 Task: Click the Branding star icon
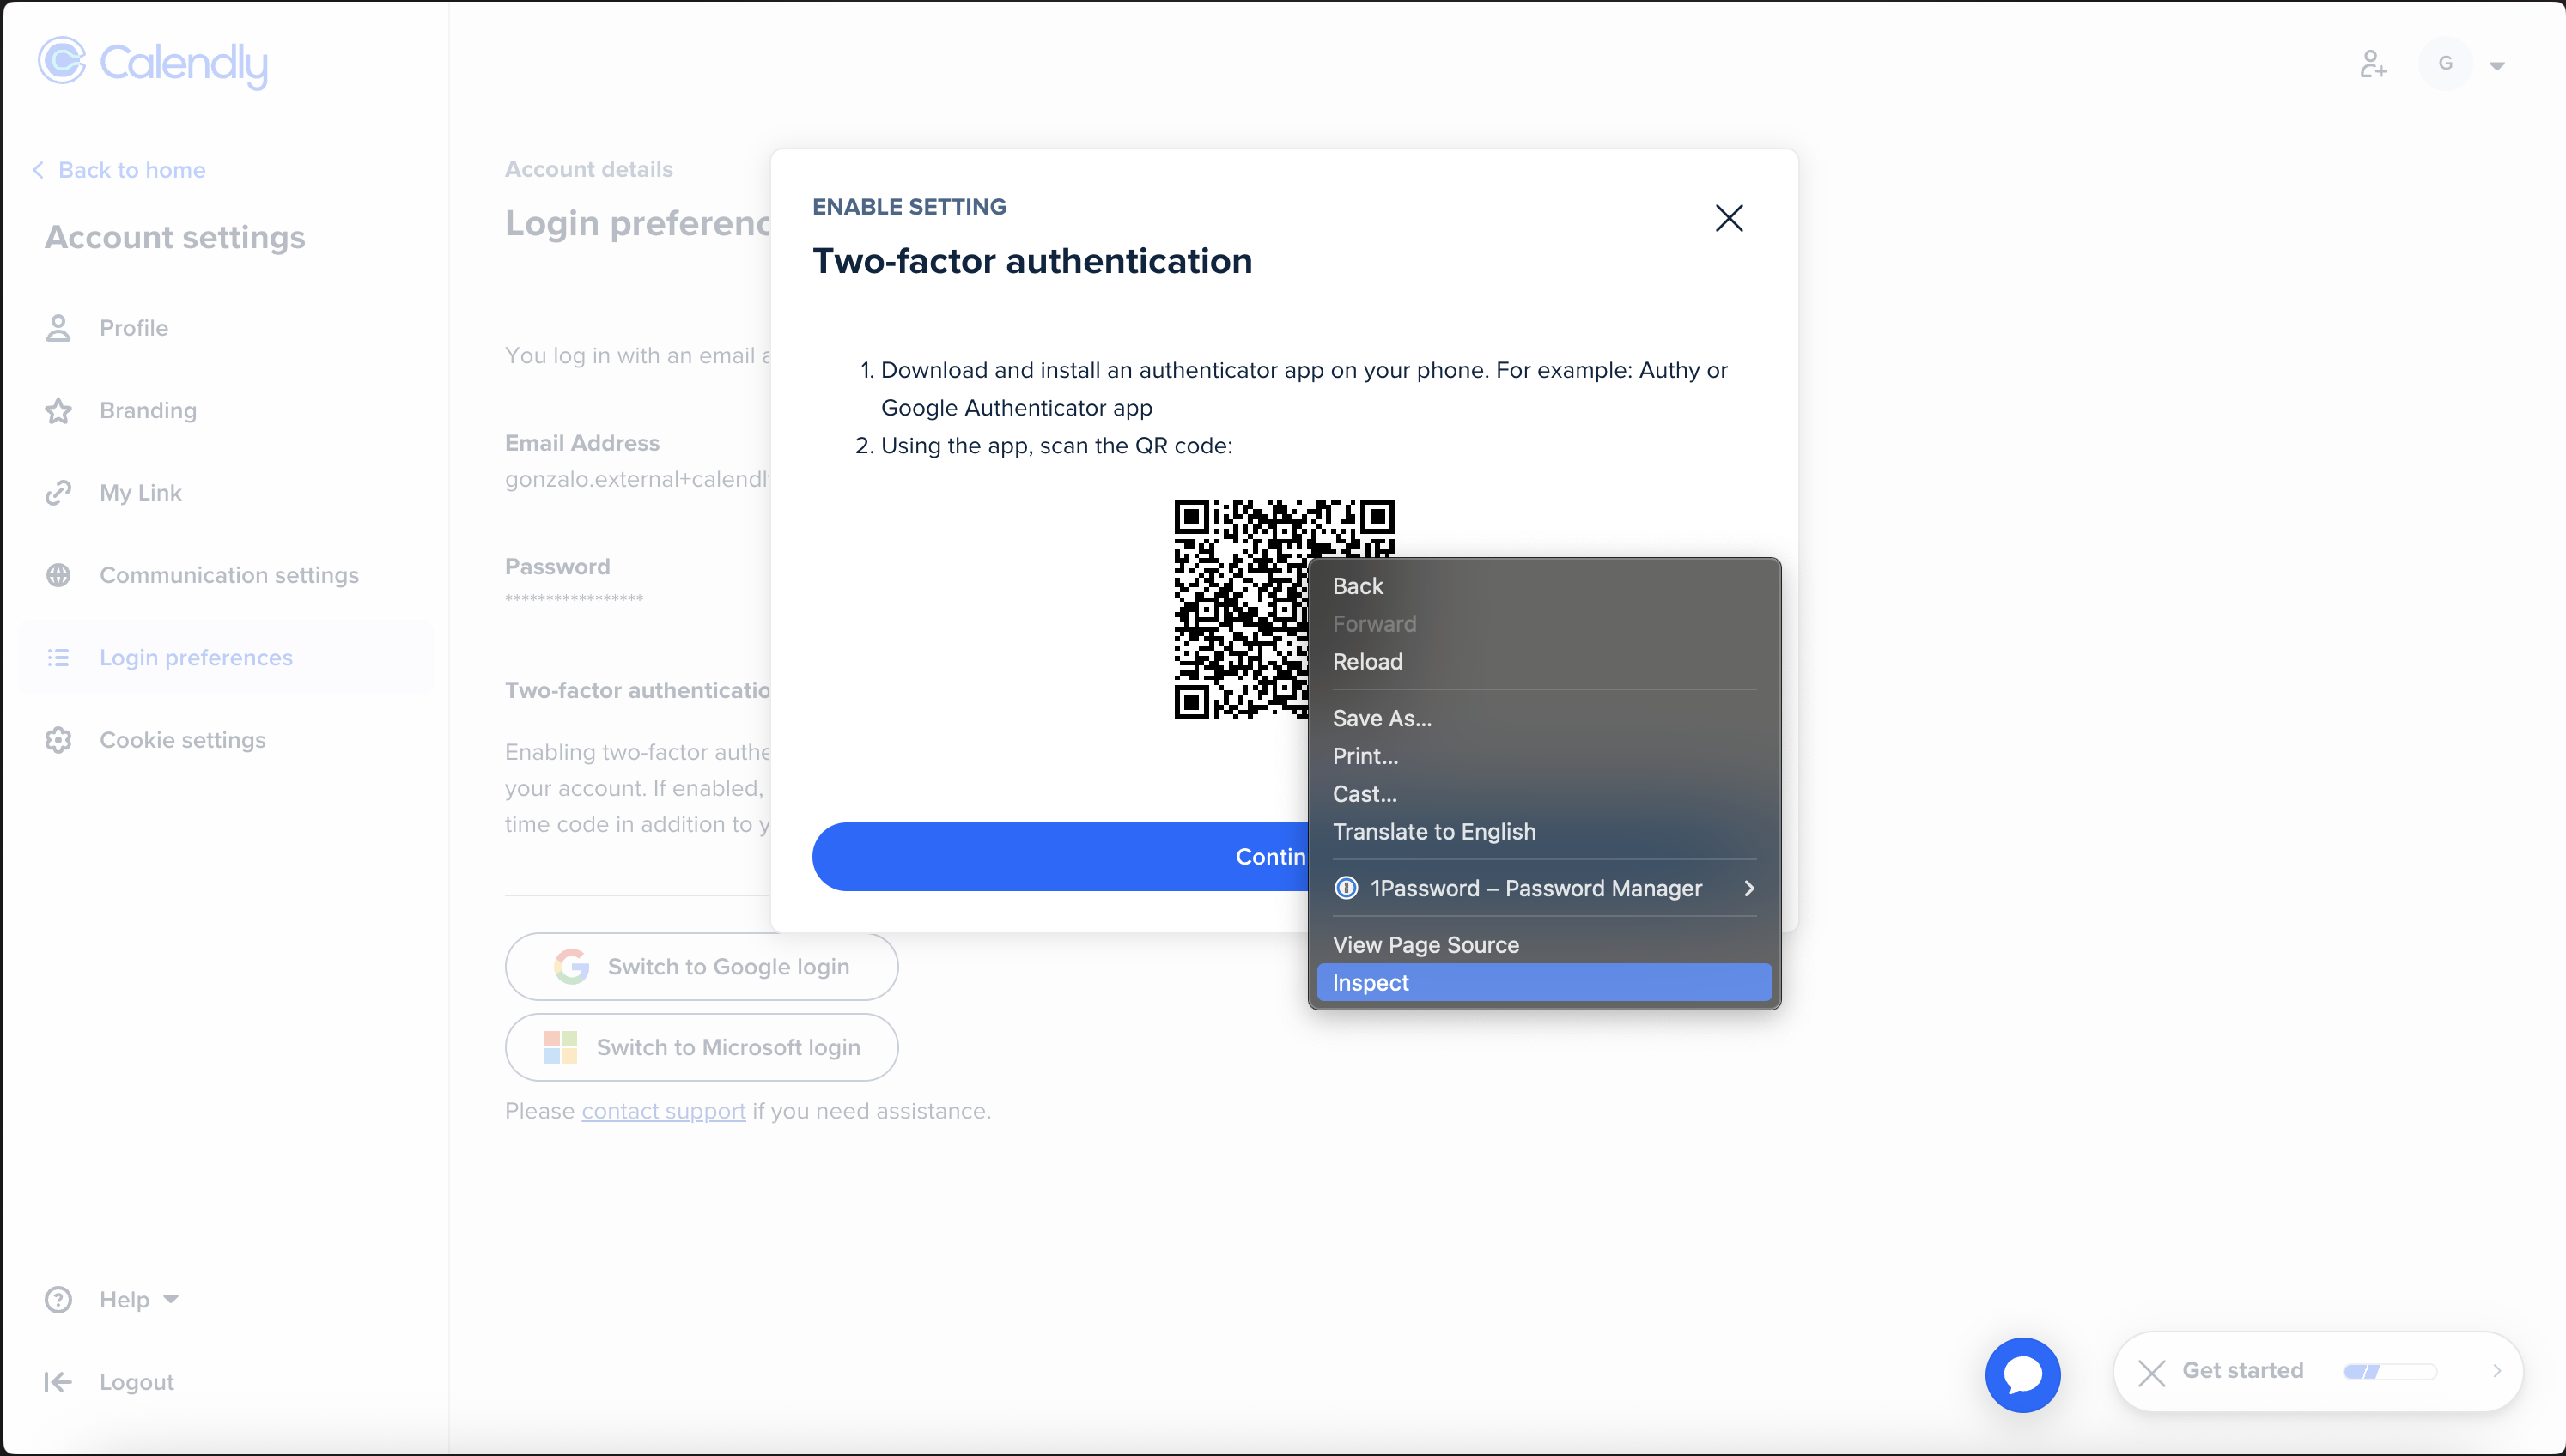[x=58, y=411]
